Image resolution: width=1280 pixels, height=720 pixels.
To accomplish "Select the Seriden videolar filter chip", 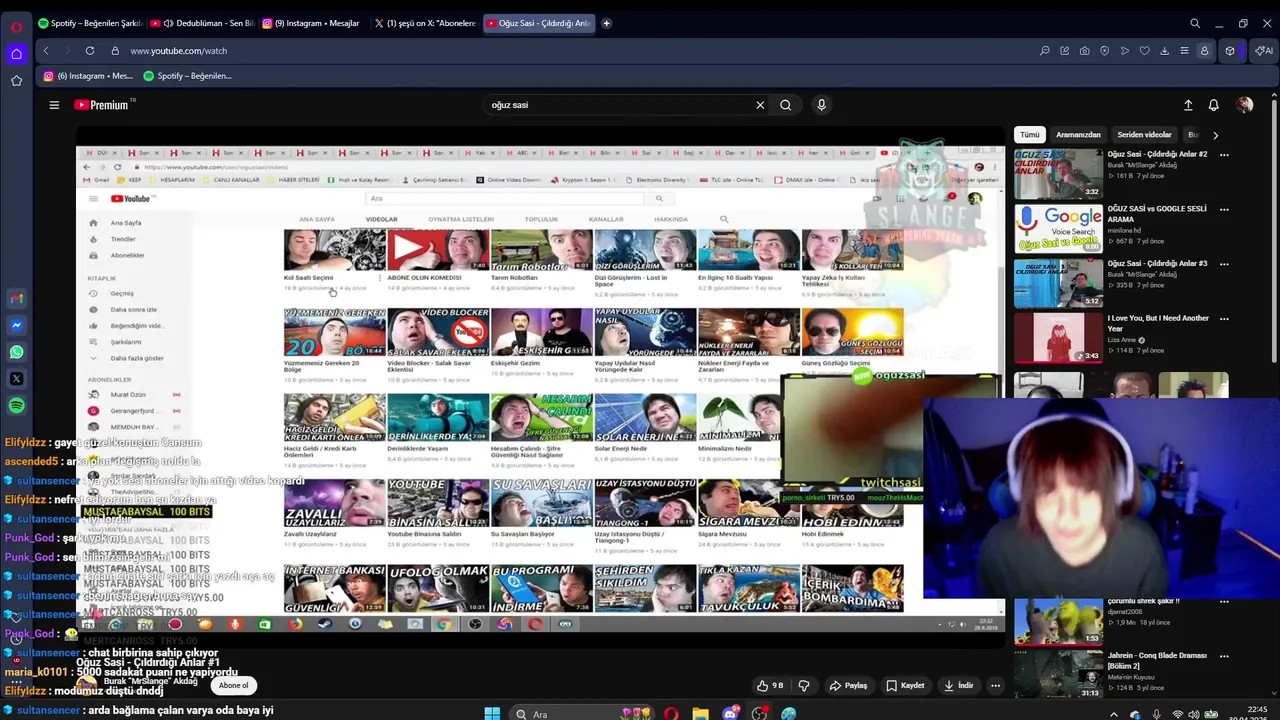I will point(1144,135).
